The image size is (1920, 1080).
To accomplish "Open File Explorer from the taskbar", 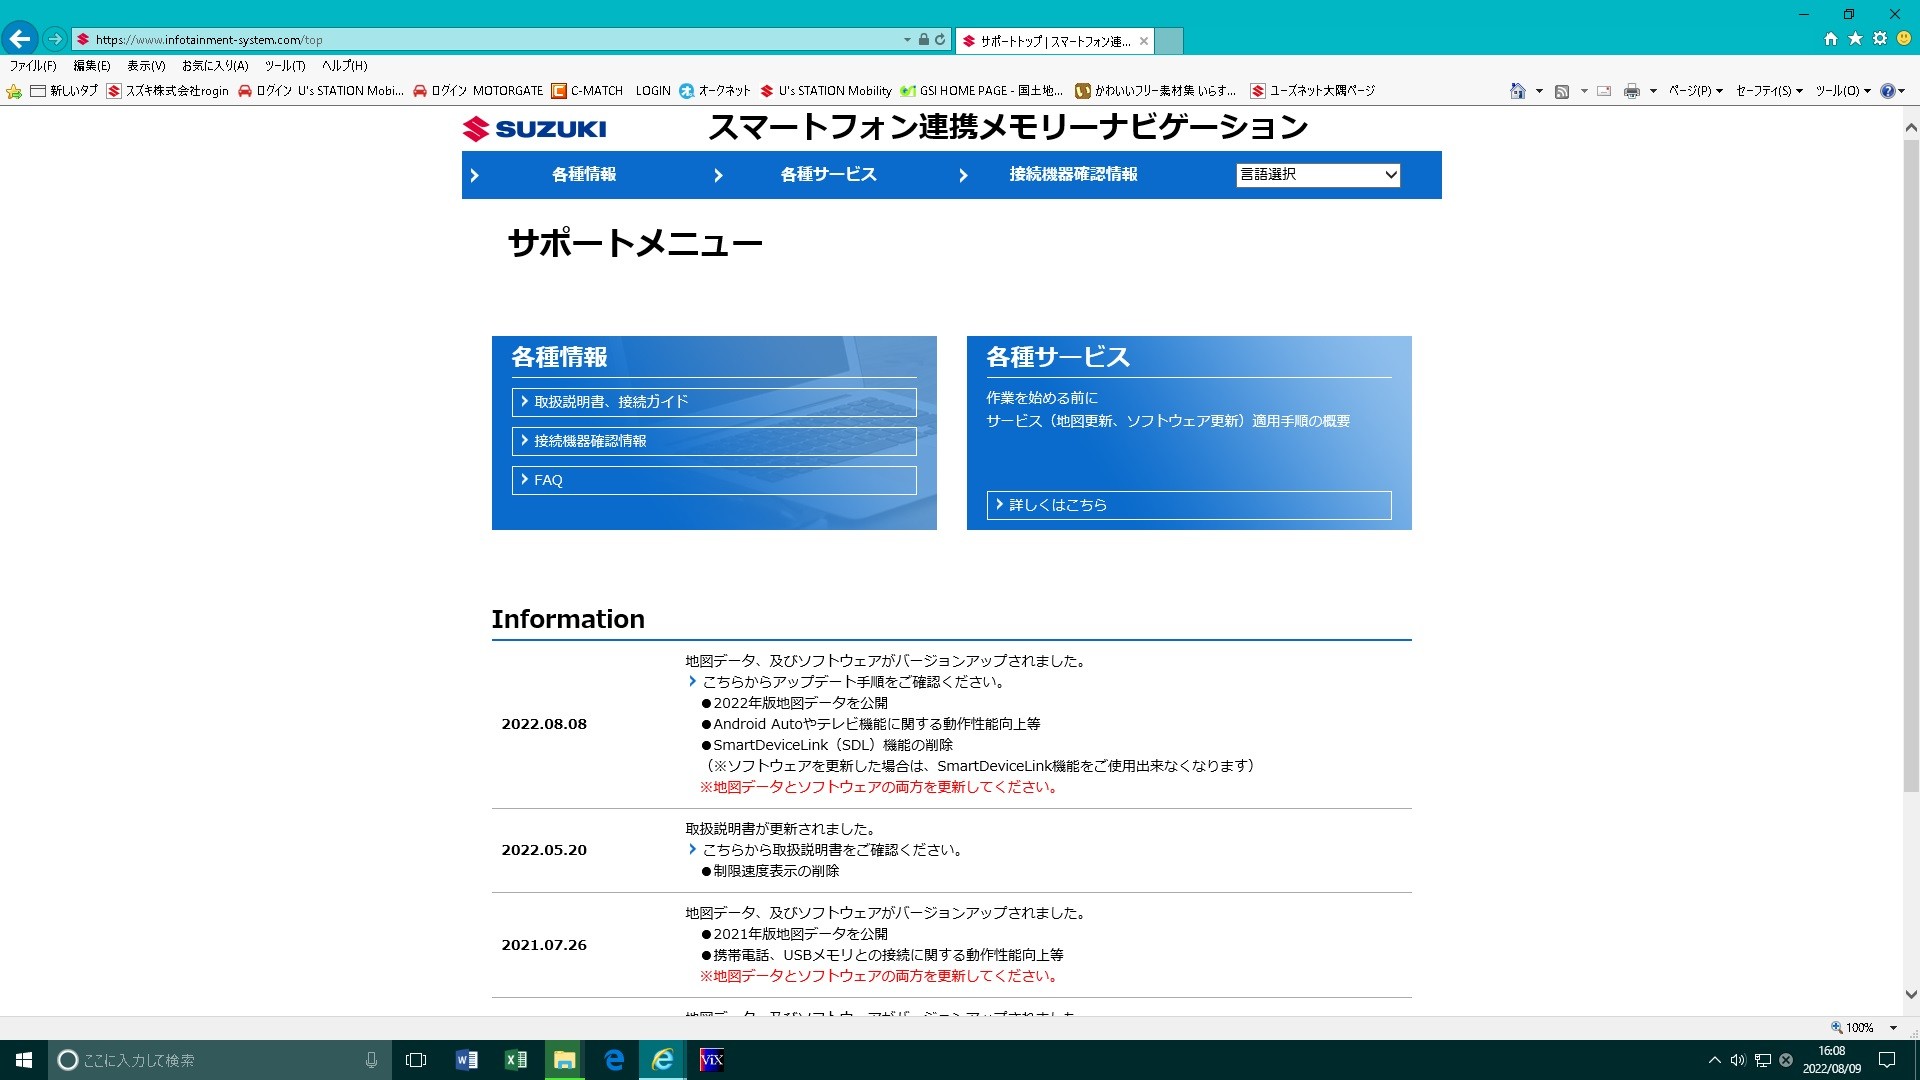I will click(x=564, y=1060).
